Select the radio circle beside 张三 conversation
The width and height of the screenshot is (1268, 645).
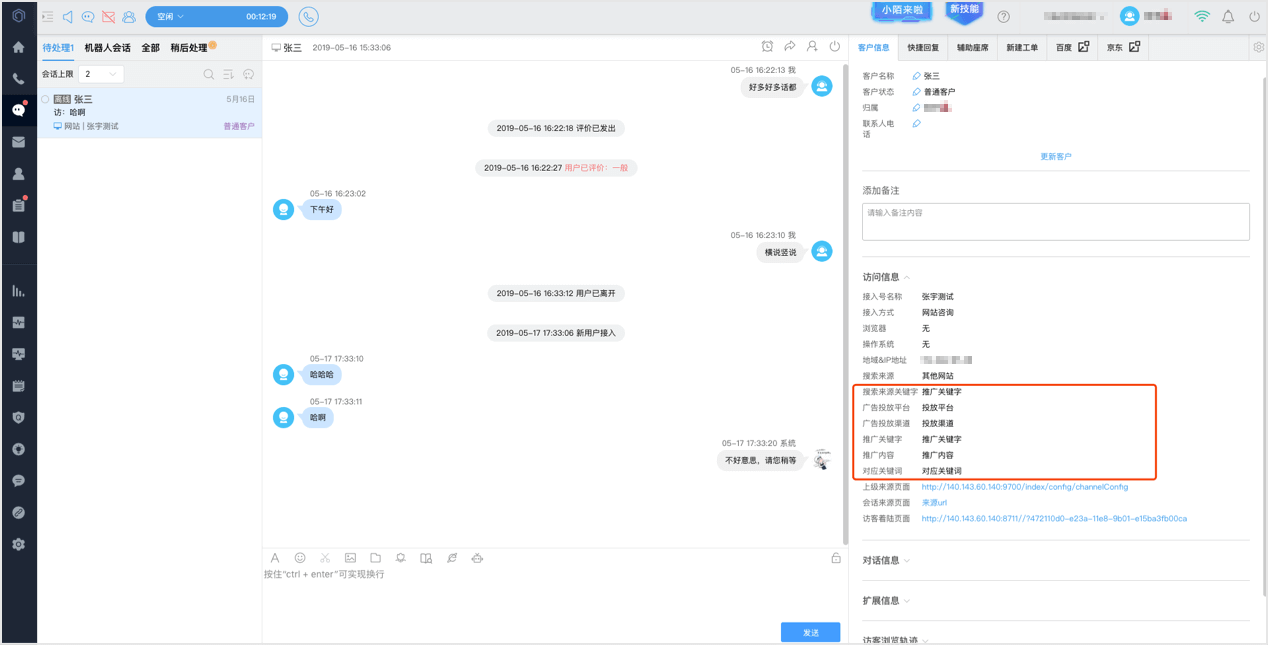[46, 99]
